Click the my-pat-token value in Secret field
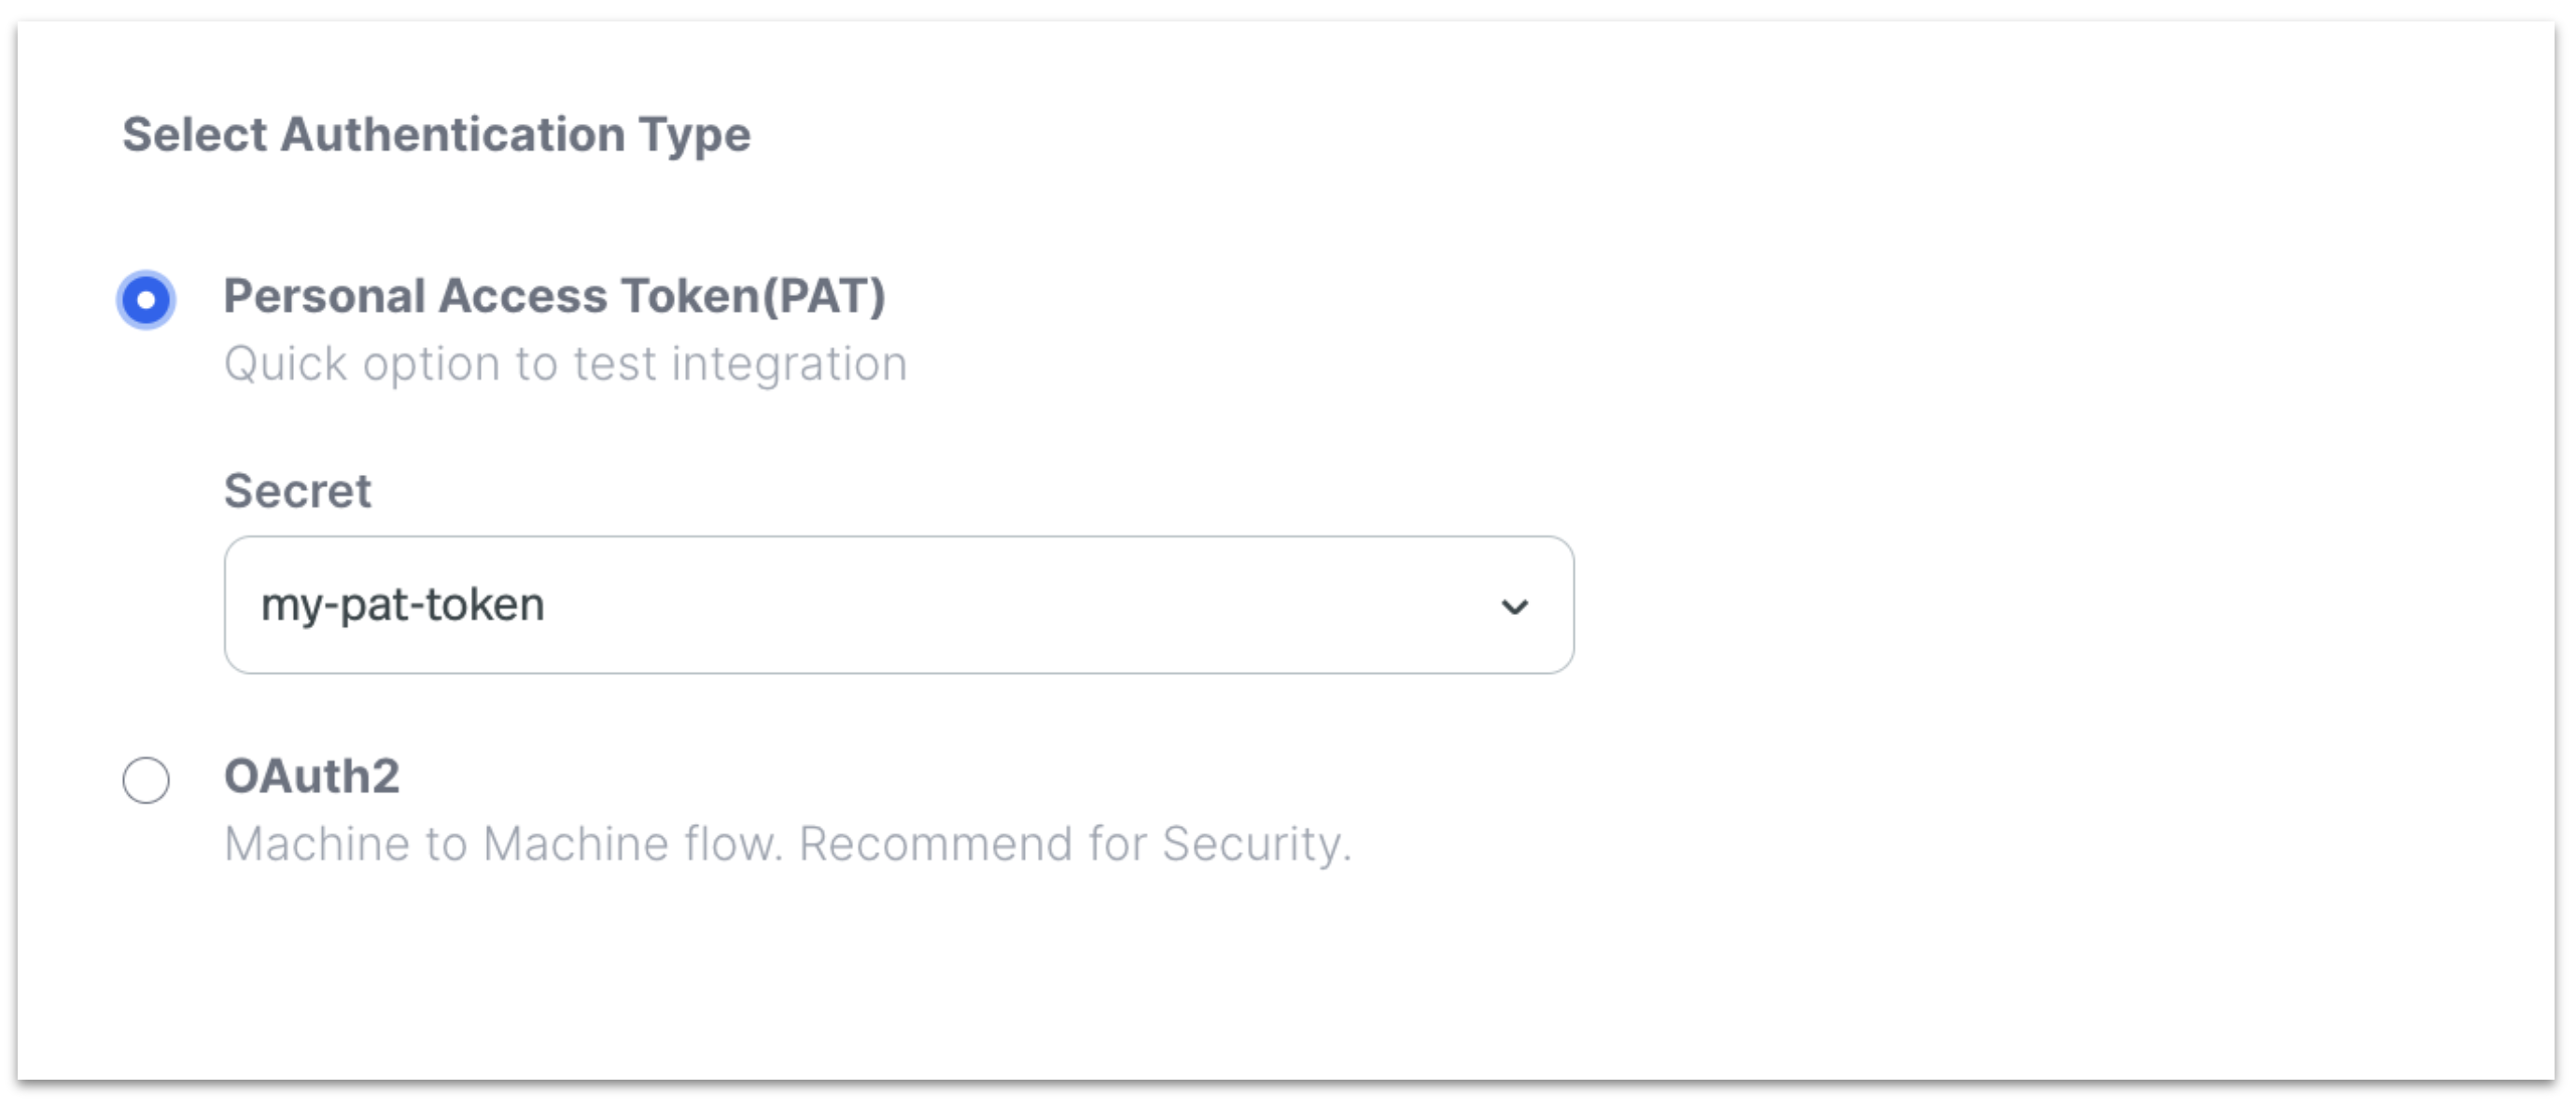Image resolution: width=2576 pixels, height=1103 pixels. tap(402, 605)
